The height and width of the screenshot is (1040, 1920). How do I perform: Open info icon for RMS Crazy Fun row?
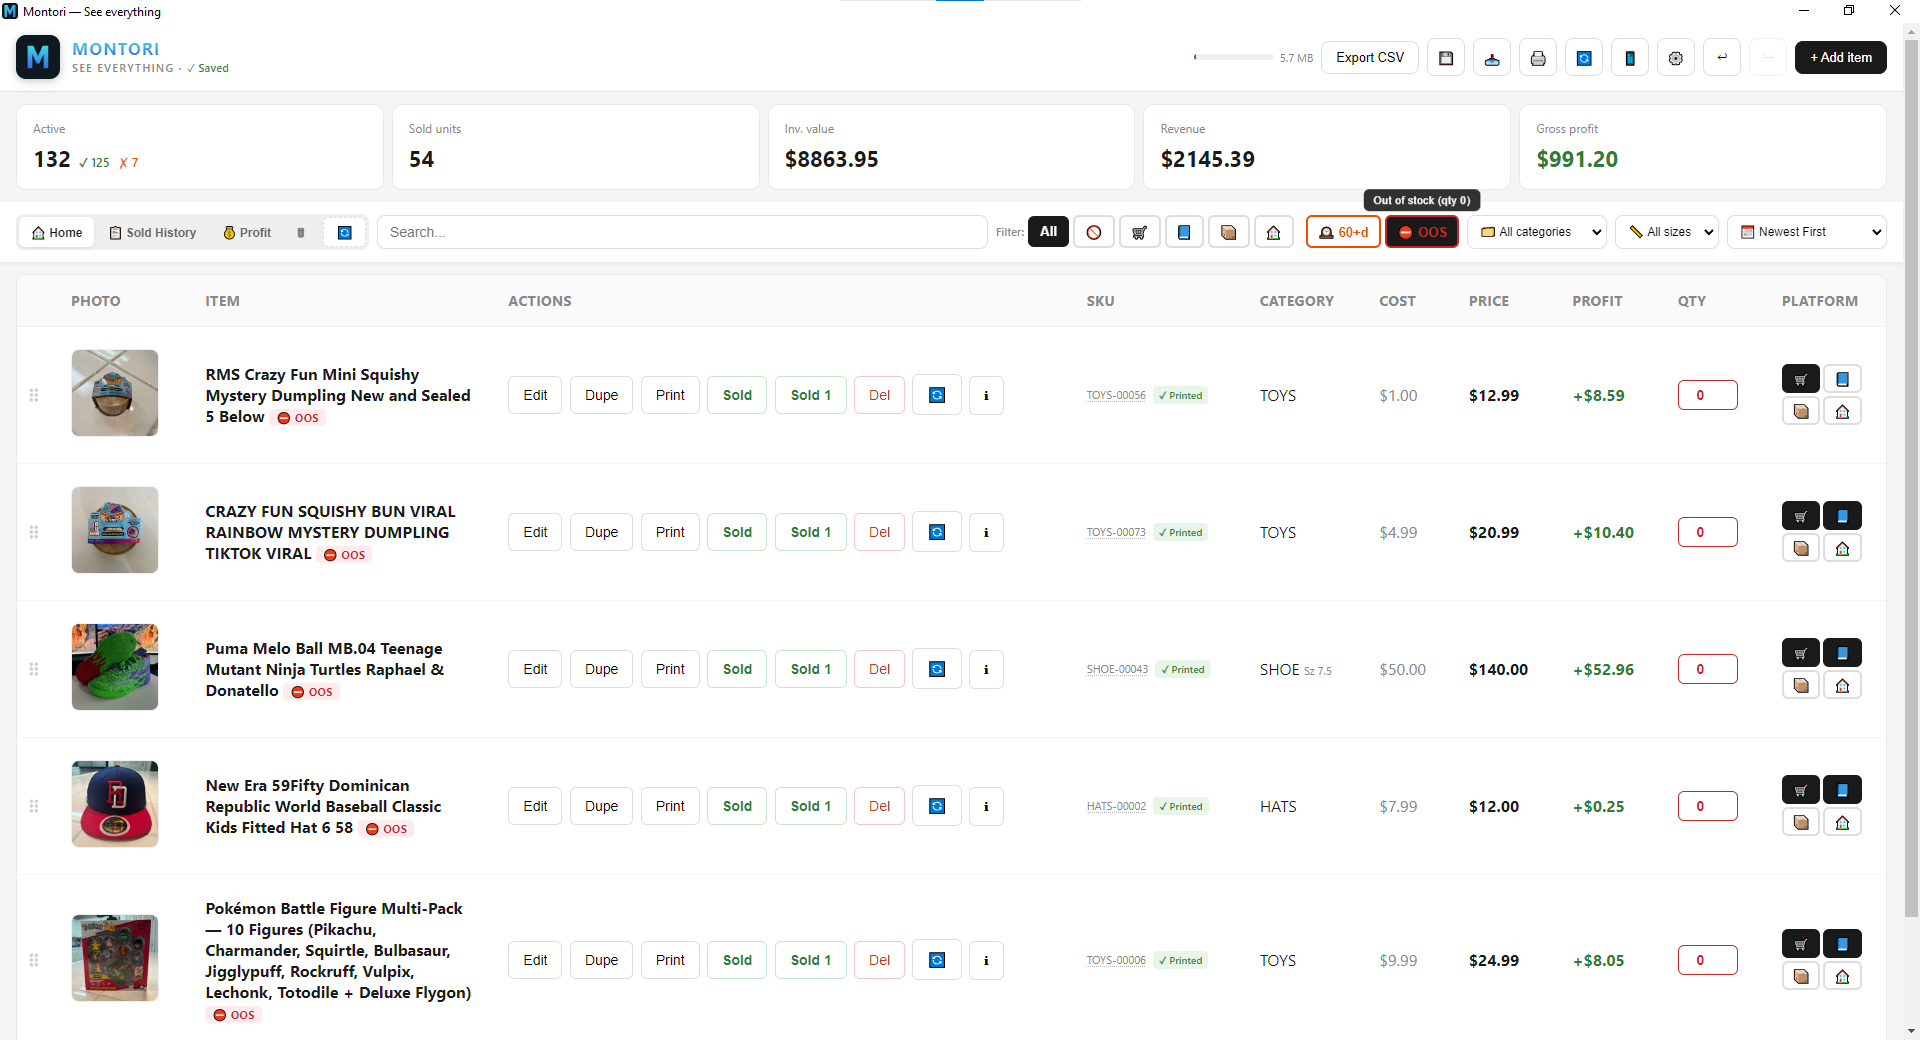click(x=986, y=395)
